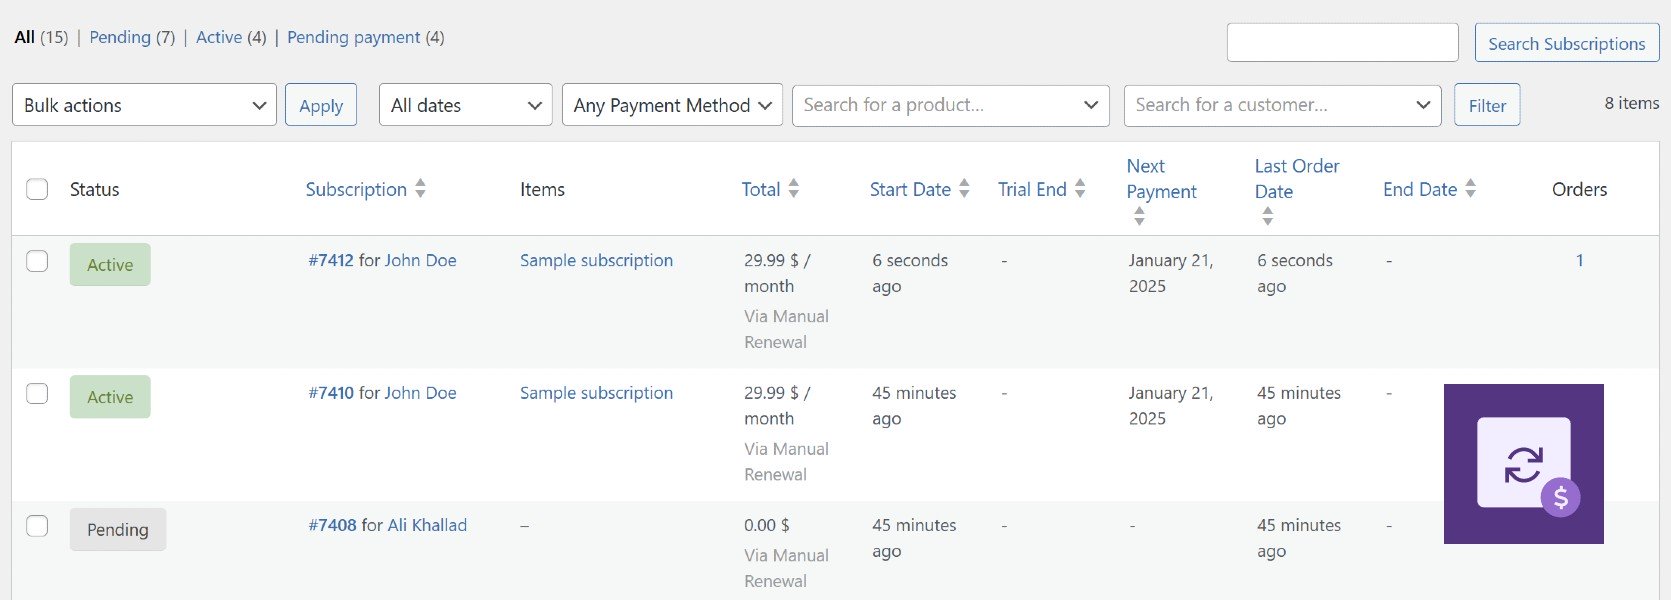
Task: Check the box for subscription #7410
Action: pos(37,393)
